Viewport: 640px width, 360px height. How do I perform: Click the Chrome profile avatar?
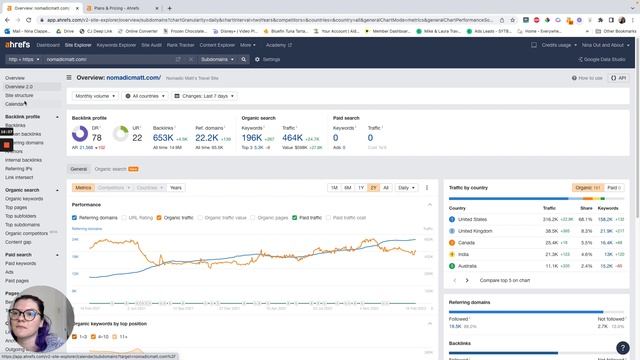point(622,20)
